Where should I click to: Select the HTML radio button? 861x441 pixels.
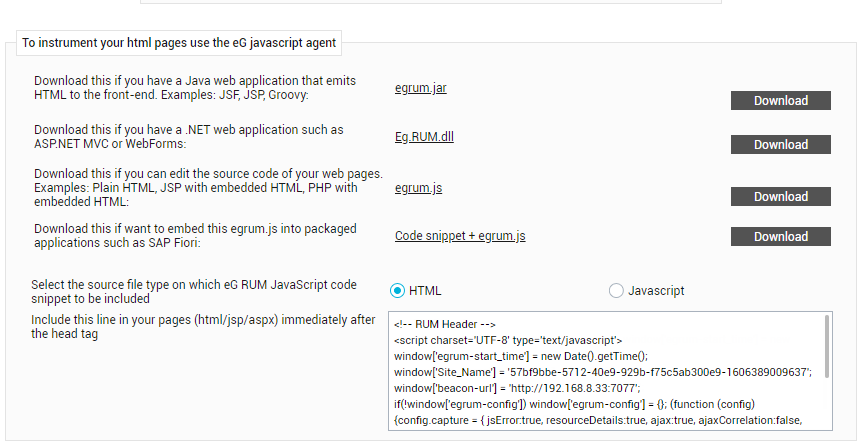pyautogui.click(x=398, y=291)
